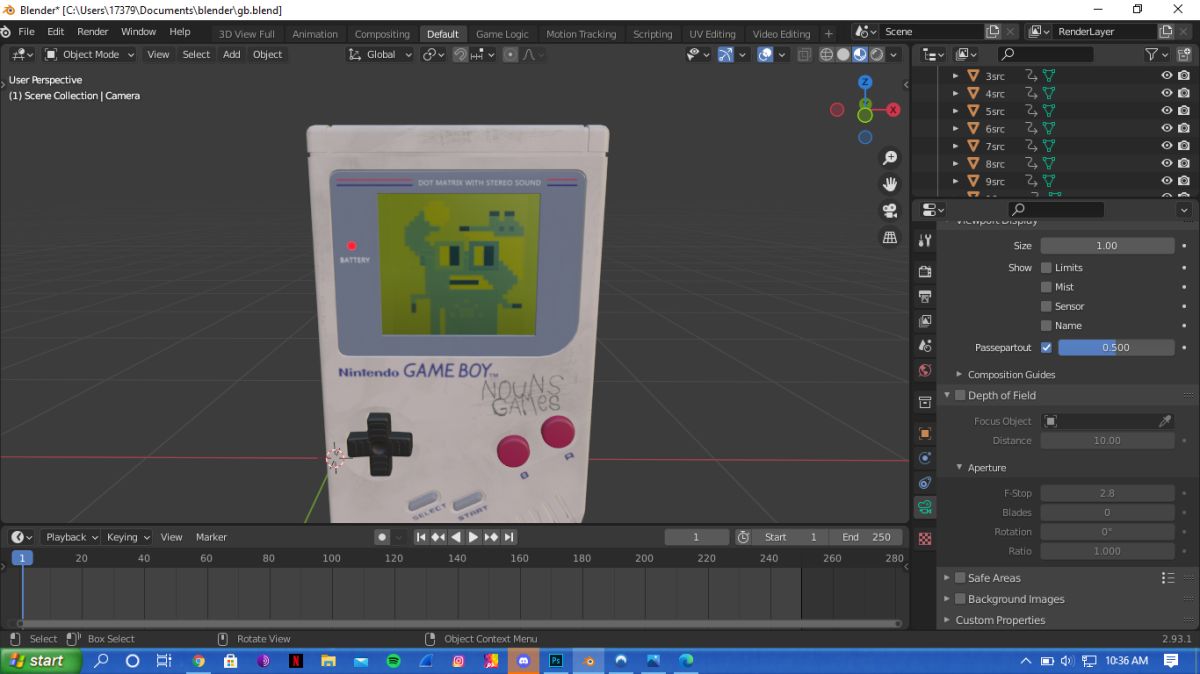
Task: Open the Playback dropdown
Action: click(73, 537)
